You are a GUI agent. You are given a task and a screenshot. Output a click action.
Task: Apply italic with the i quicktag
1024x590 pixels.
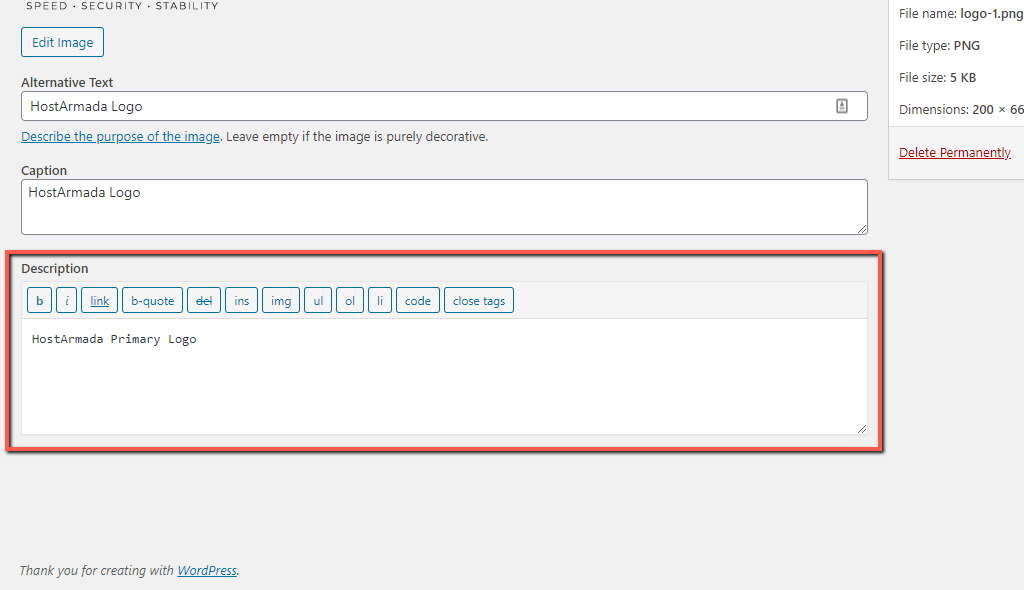pos(66,301)
